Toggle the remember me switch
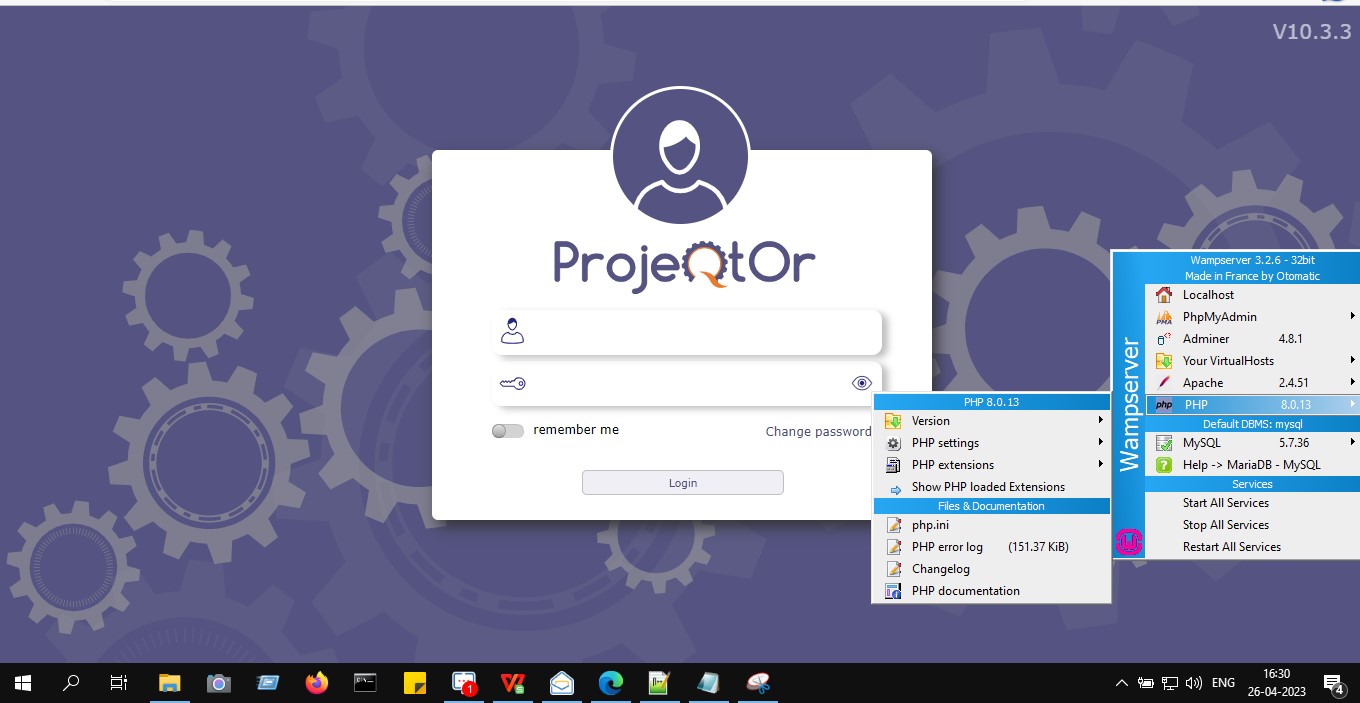 (508, 431)
